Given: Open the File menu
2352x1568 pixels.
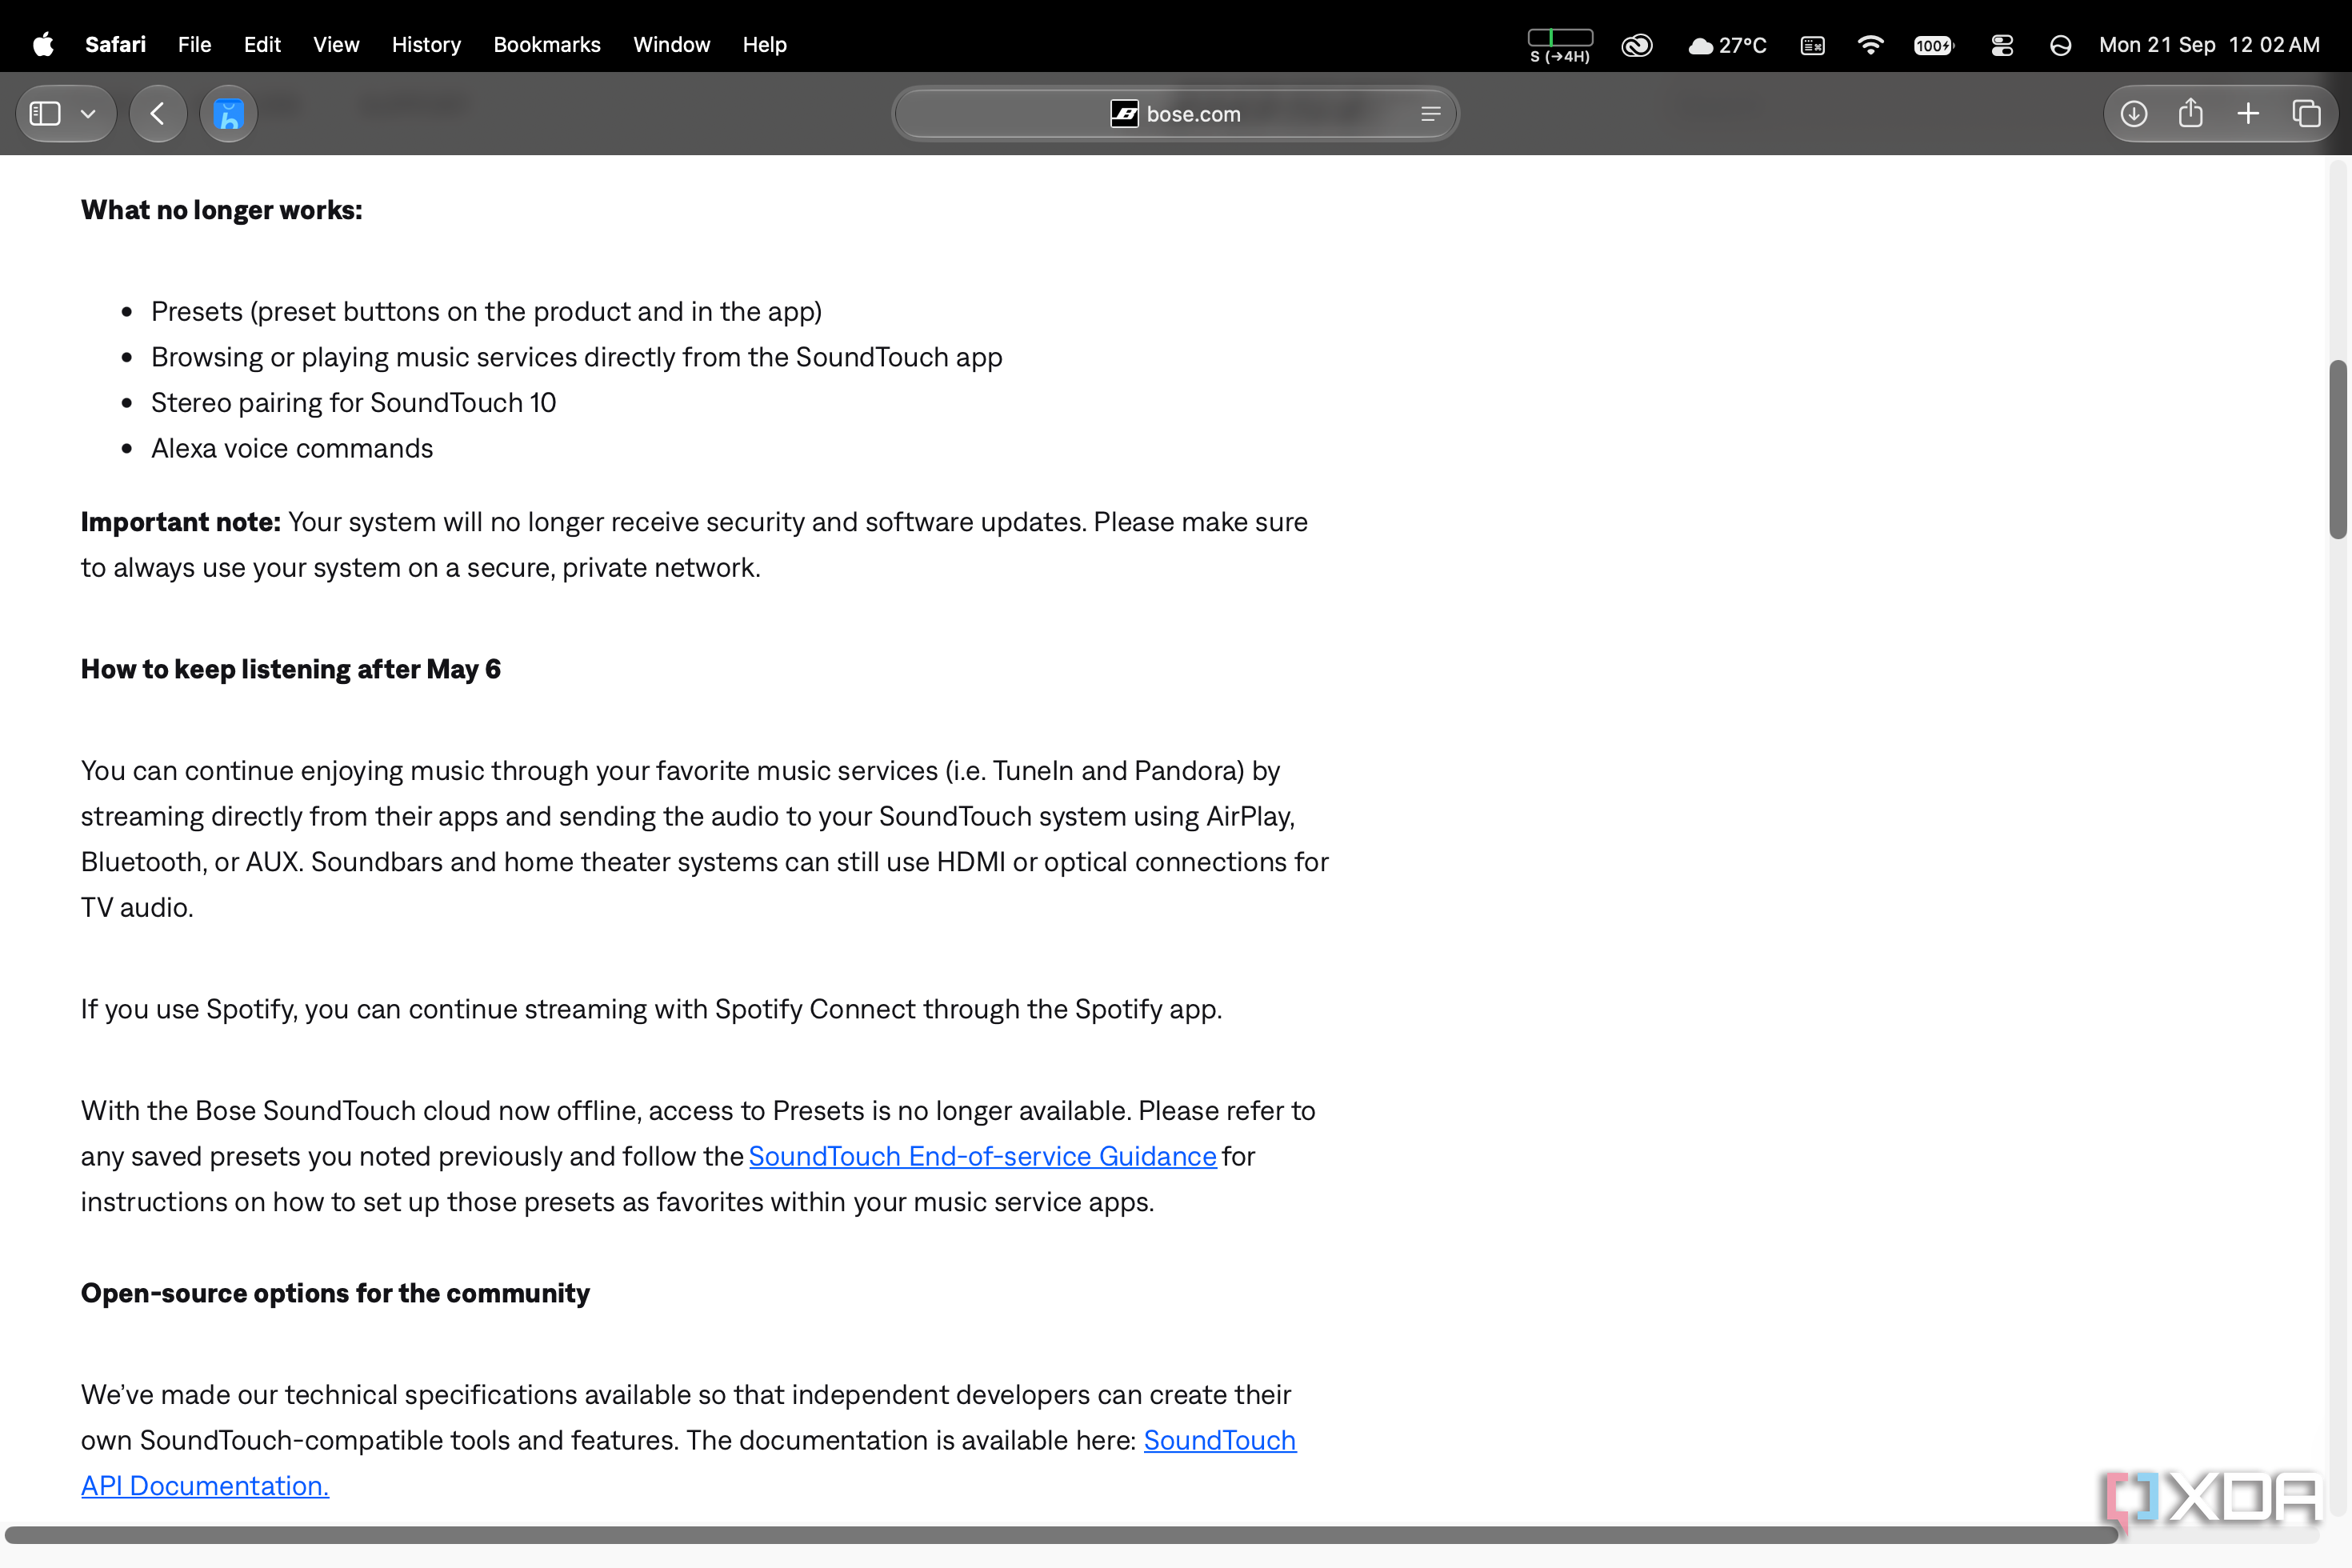Looking at the screenshot, I should pyautogui.click(x=194, y=45).
